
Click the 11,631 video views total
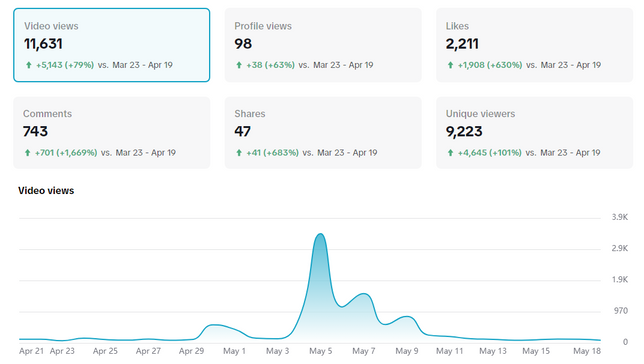43,44
